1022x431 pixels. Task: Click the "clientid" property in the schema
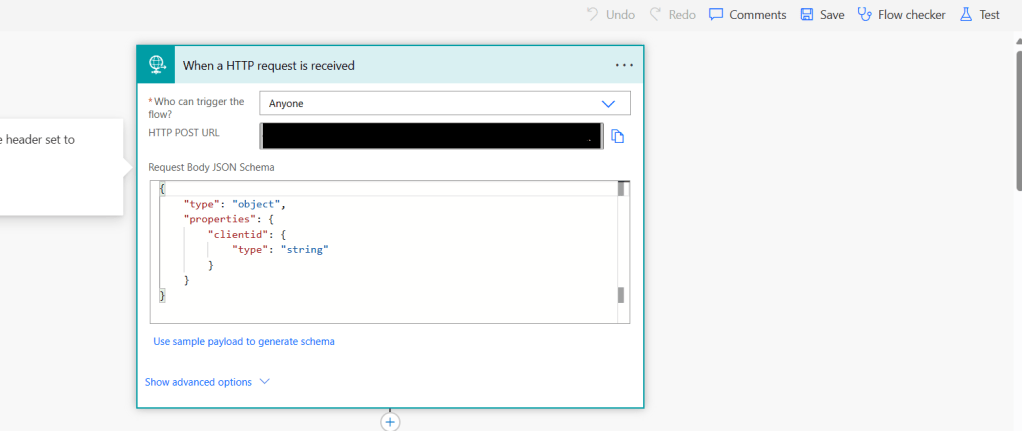tap(232, 234)
